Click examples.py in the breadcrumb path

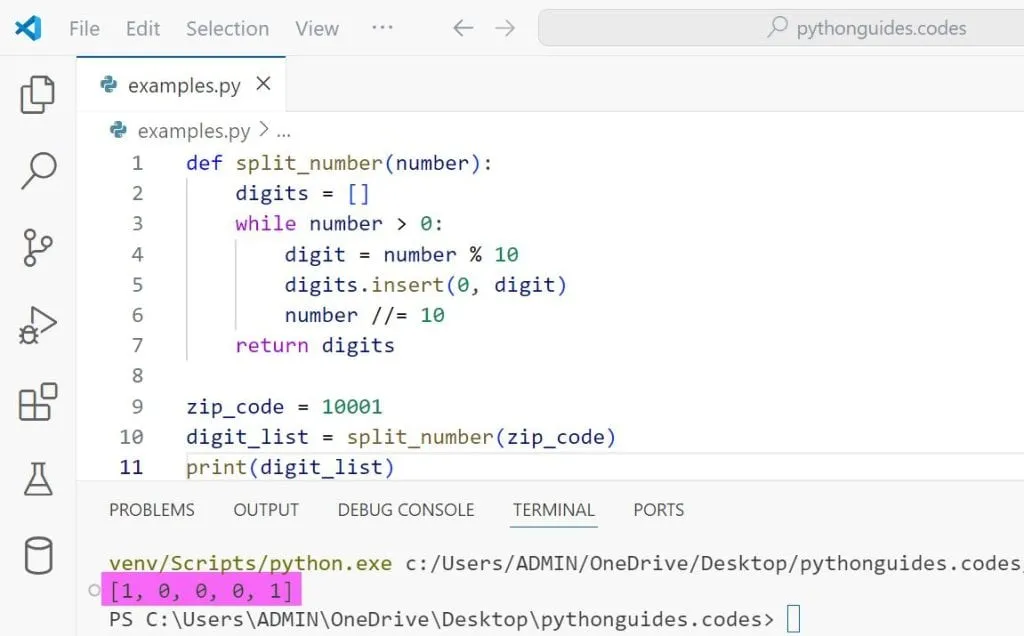pyautogui.click(x=193, y=131)
